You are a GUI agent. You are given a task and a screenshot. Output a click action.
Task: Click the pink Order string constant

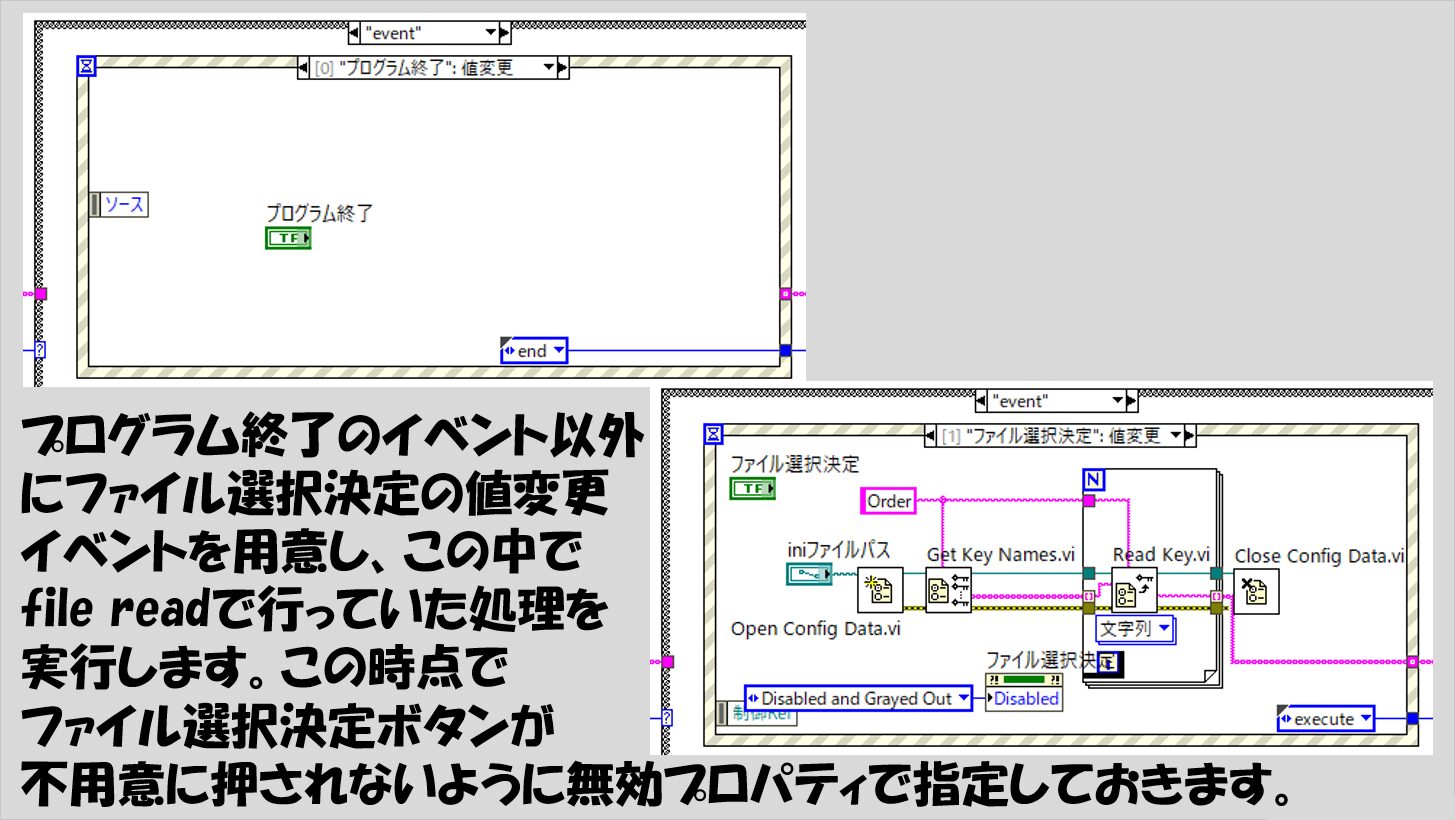[x=889, y=501]
